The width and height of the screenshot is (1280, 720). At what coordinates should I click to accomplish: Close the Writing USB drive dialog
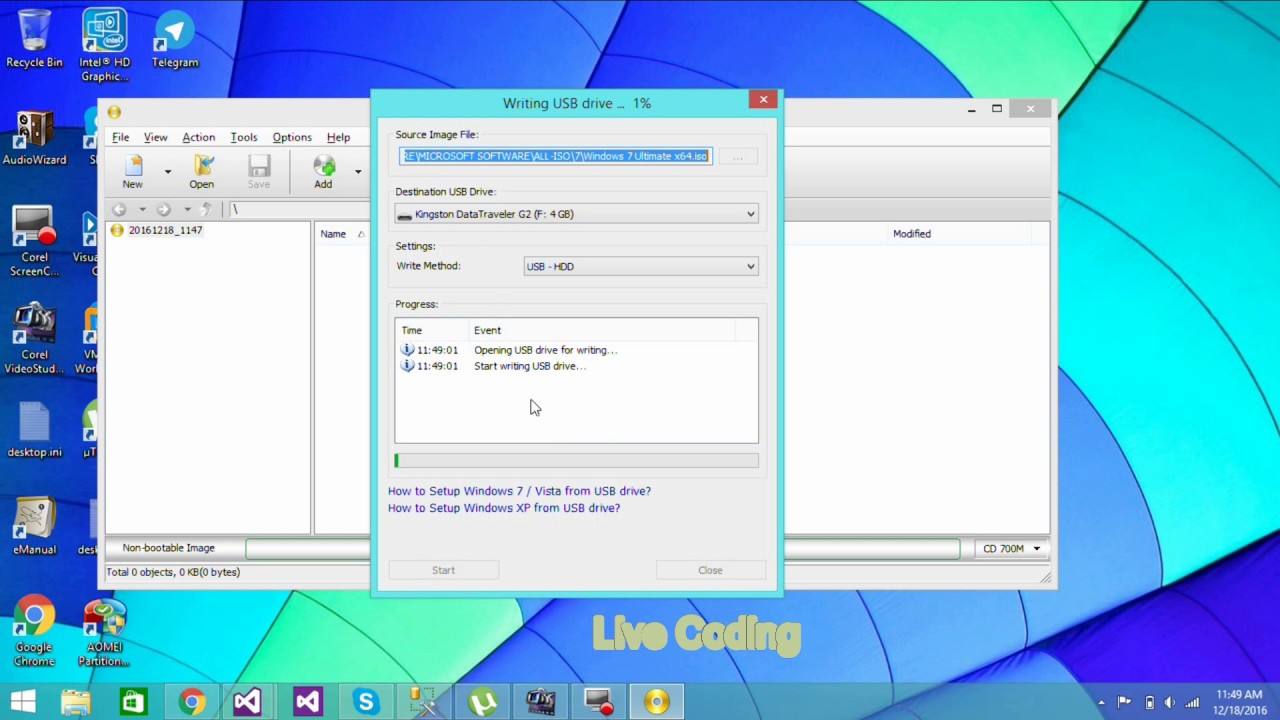763,99
